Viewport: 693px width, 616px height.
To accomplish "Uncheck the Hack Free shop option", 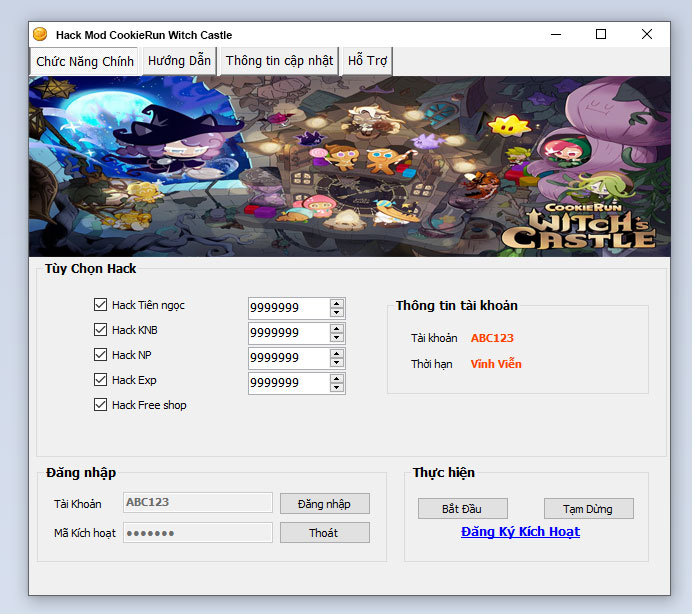I will (100, 405).
